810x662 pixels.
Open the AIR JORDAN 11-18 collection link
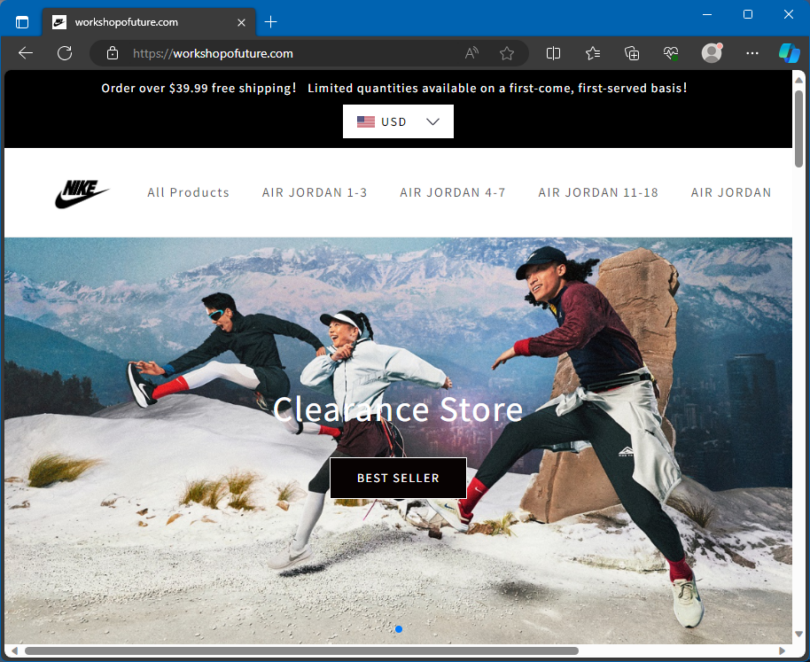click(x=598, y=192)
